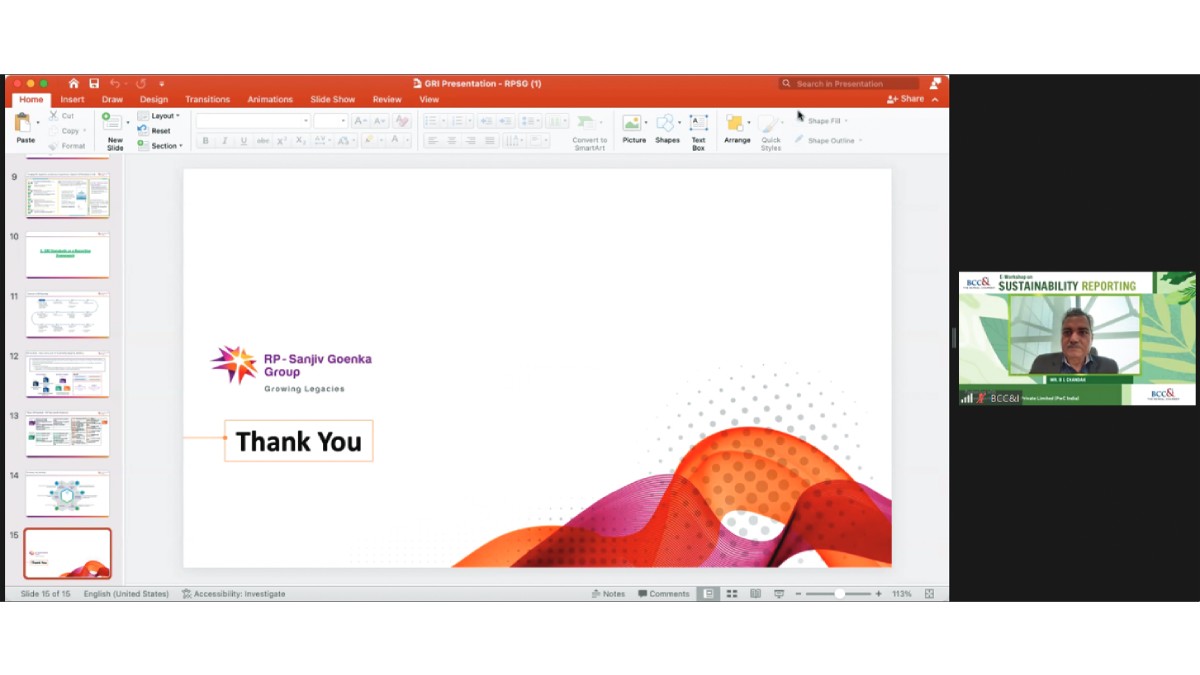Viewport: 1200px width, 675px height.
Task: Click the Increase Indent icon
Action: (505, 121)
